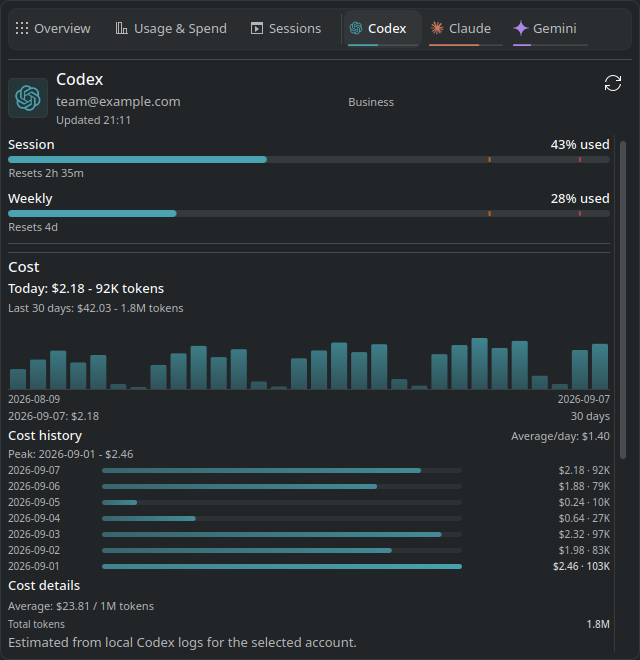The image size is (640, 660).
Task: Click the $2.46 · 103K value
Action: coord(581,566)
